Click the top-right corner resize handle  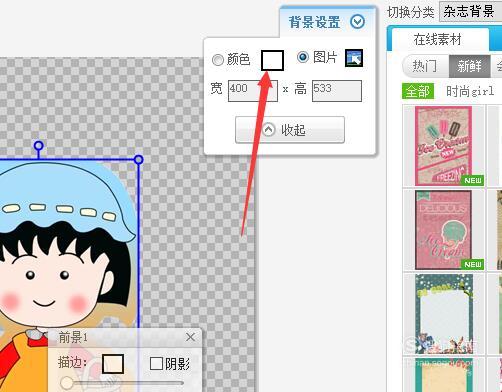pyautogui.click(x=139, y=160)
